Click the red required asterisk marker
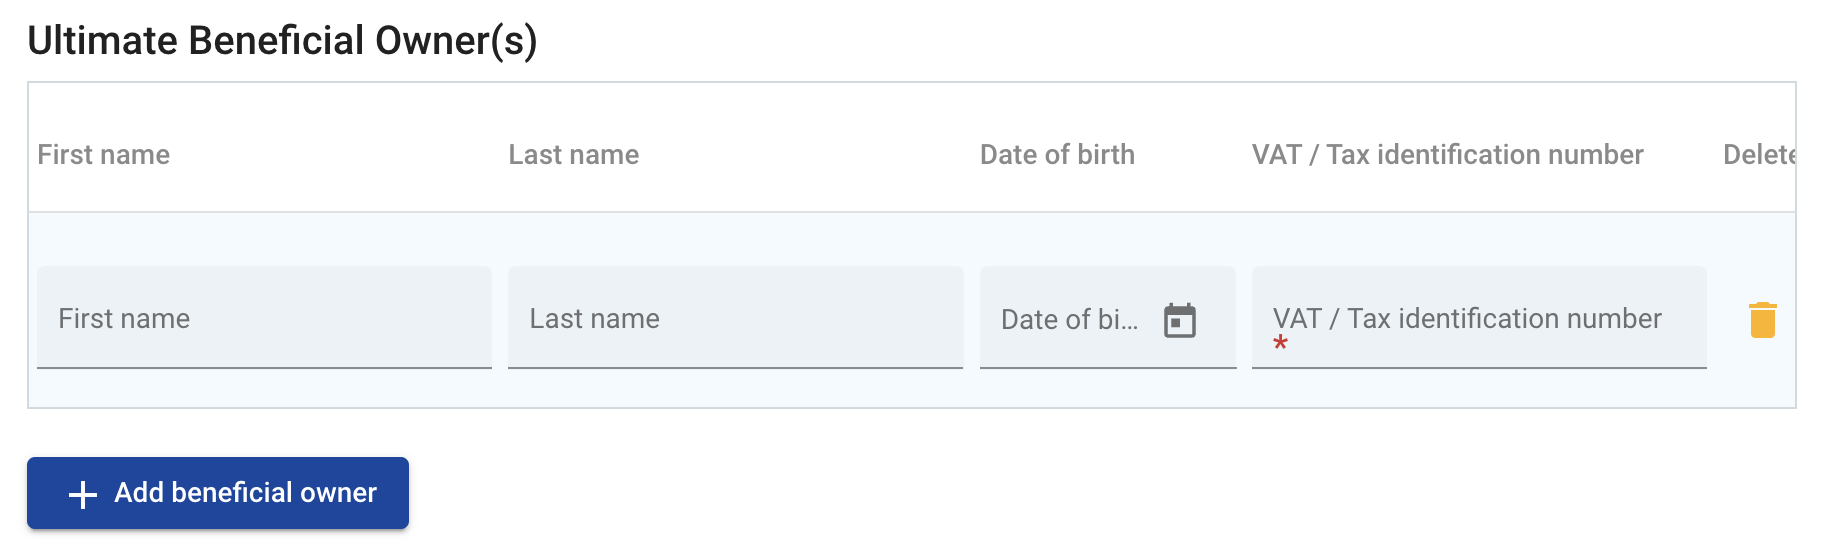The height and width of the screenshot is (544, 1824). coord(1280,343)
